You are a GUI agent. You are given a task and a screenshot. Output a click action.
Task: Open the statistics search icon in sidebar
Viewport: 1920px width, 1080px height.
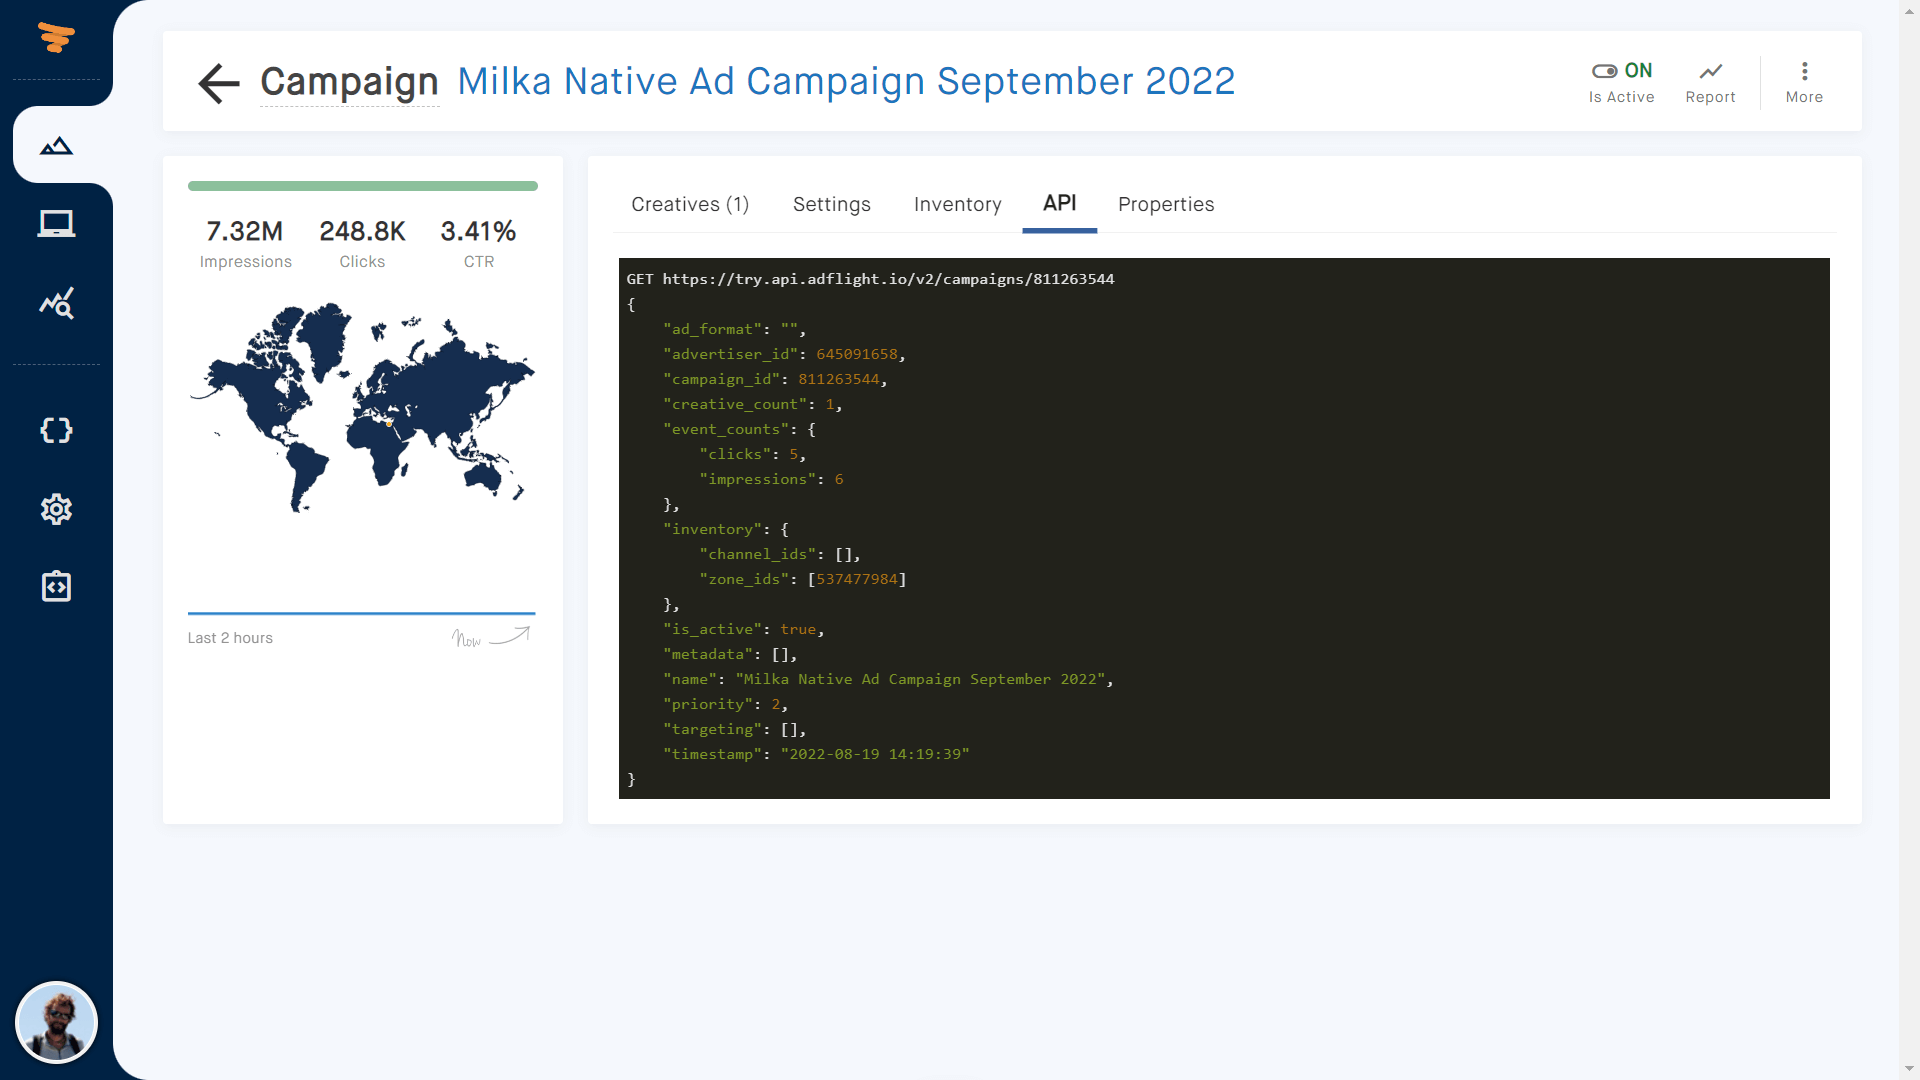57,303
